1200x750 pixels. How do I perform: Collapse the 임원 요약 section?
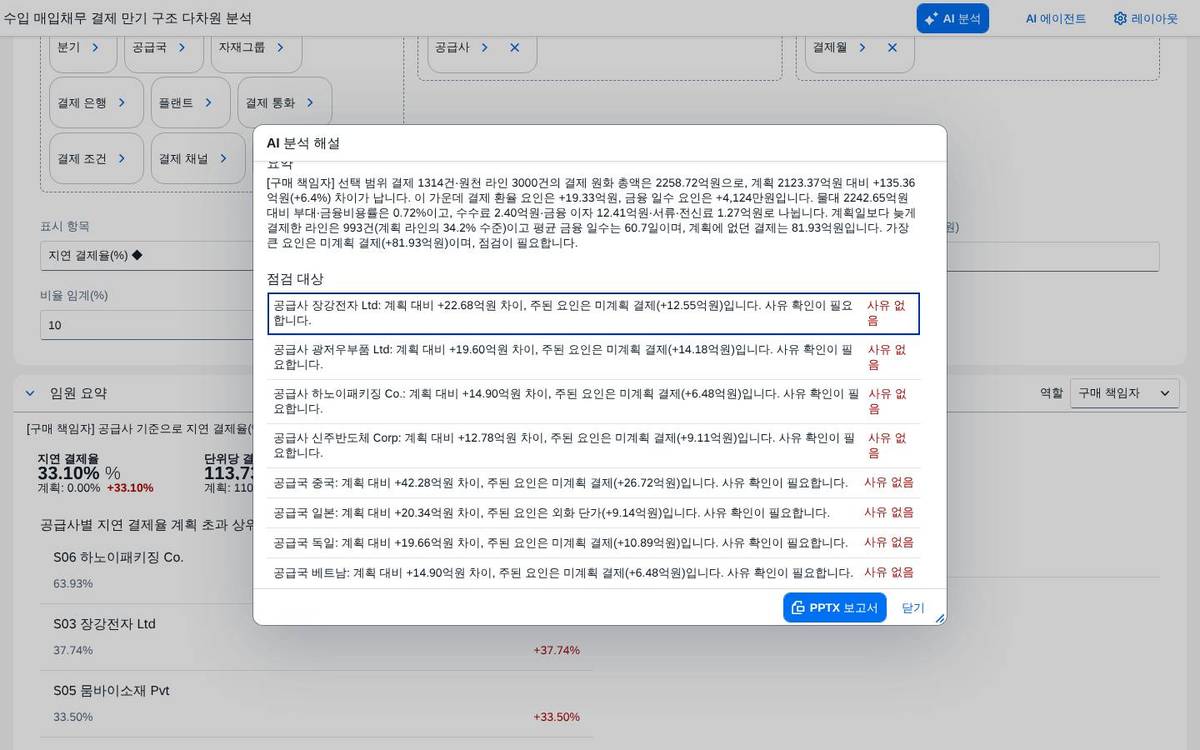(x=30, y=393)
